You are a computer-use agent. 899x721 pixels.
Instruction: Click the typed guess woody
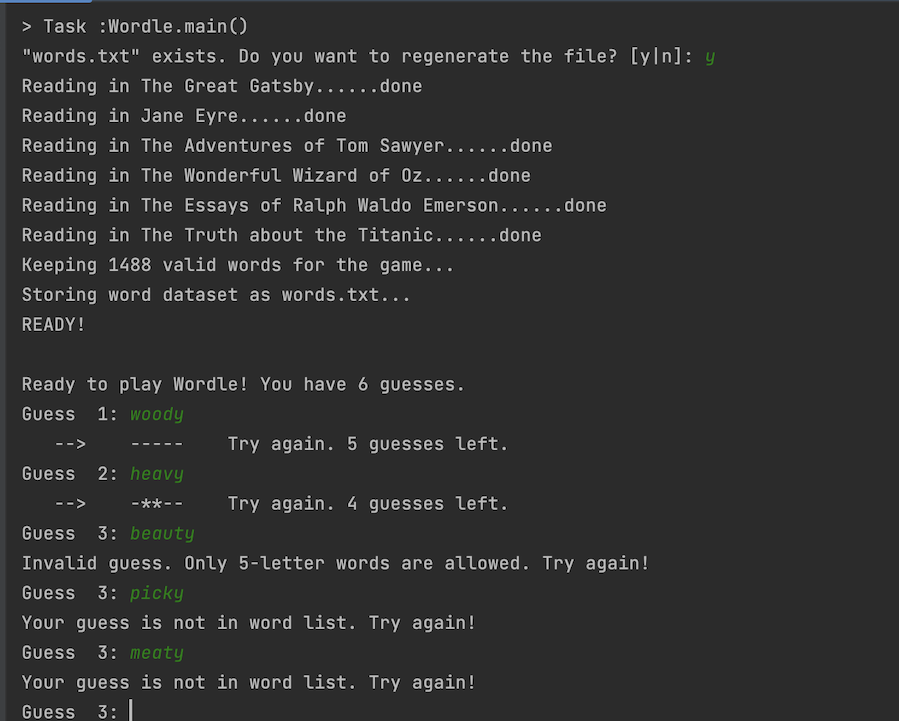tap(157, 414)
